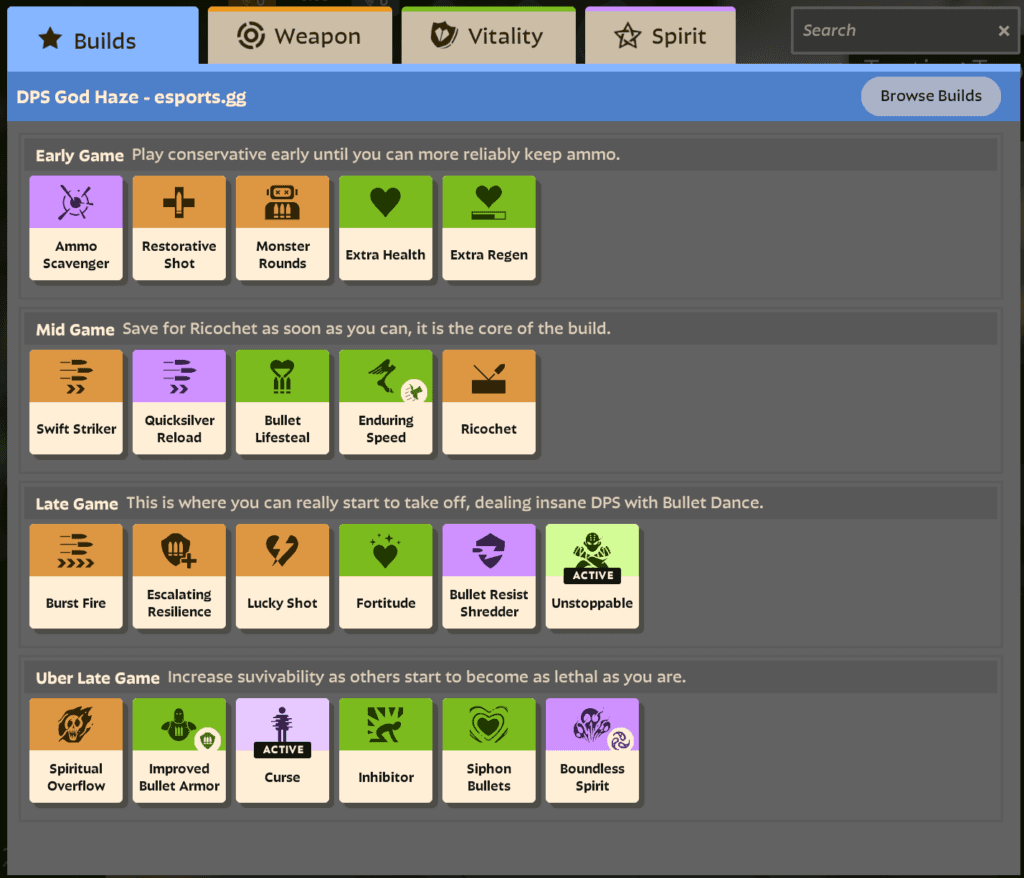Select the Quicksilver Reload item

click(x=179, y=401)
